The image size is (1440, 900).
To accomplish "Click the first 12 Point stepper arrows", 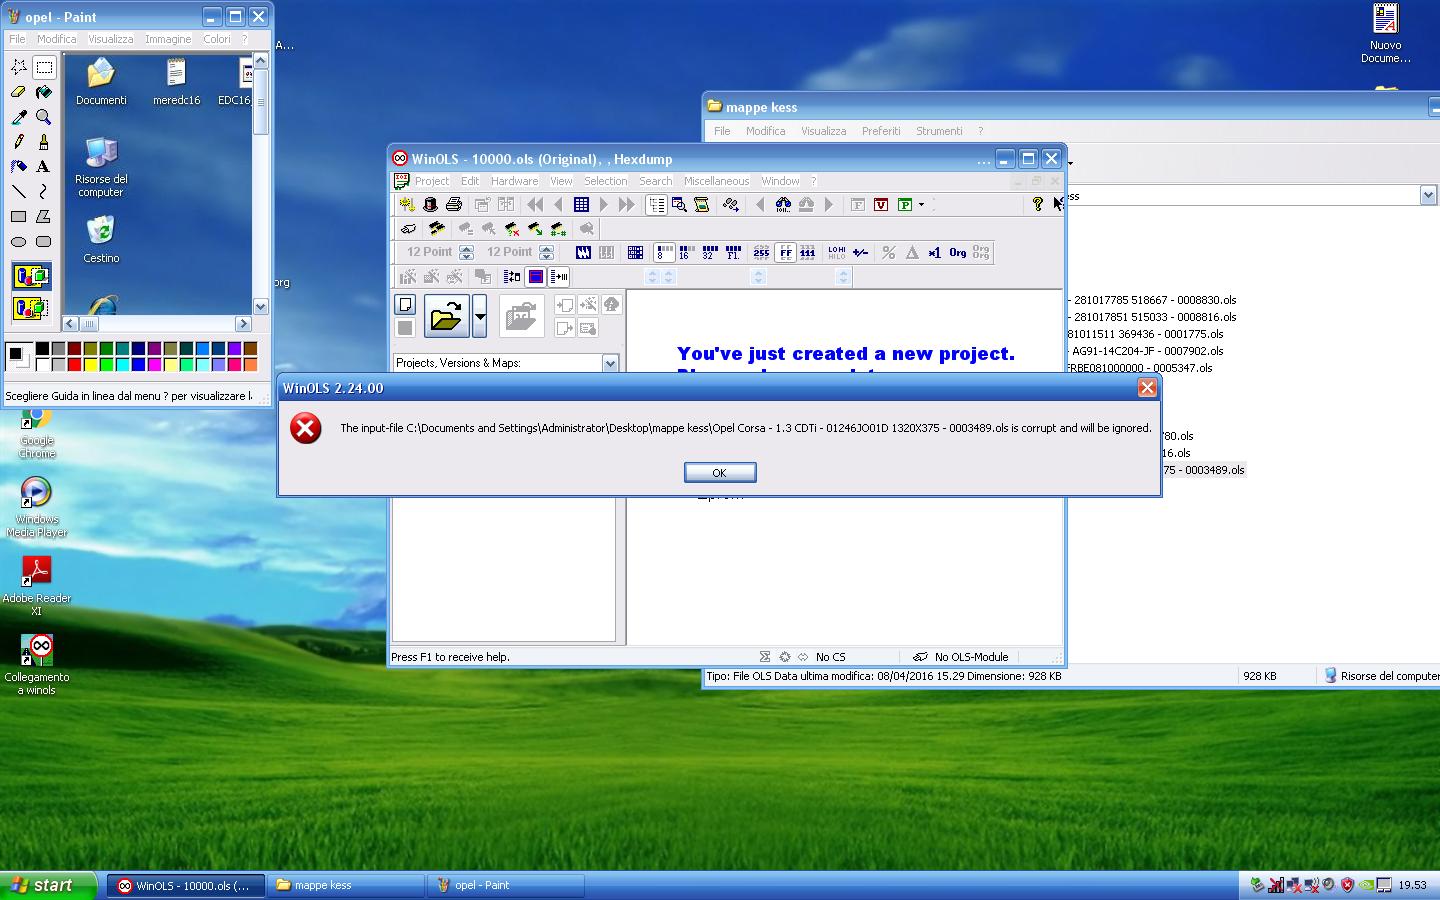I will click(x=466, y=253).
